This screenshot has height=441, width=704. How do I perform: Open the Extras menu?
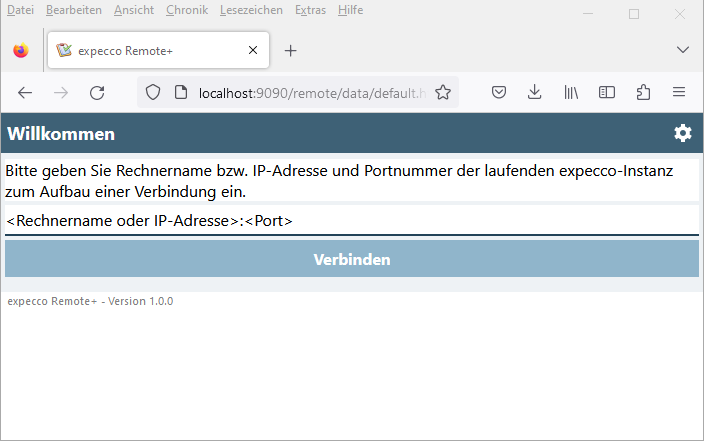coord(311,10)
